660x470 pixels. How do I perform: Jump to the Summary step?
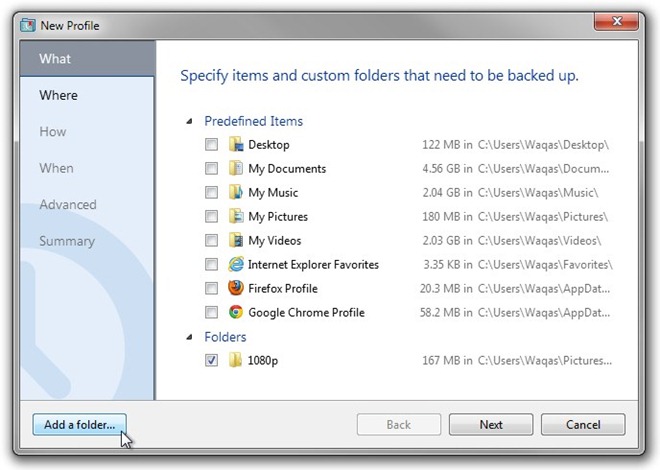[67, 241]
